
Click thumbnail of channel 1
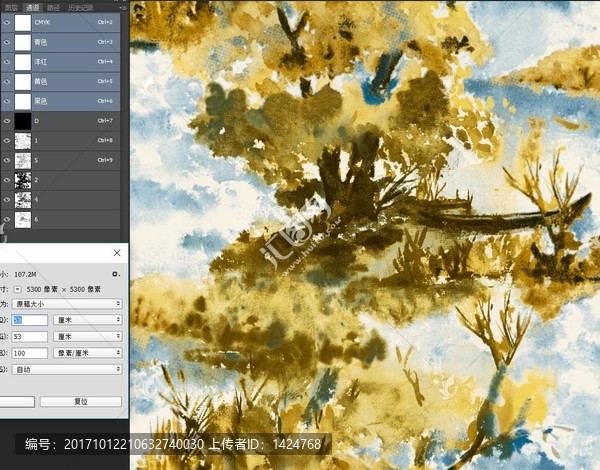(23, 141)
